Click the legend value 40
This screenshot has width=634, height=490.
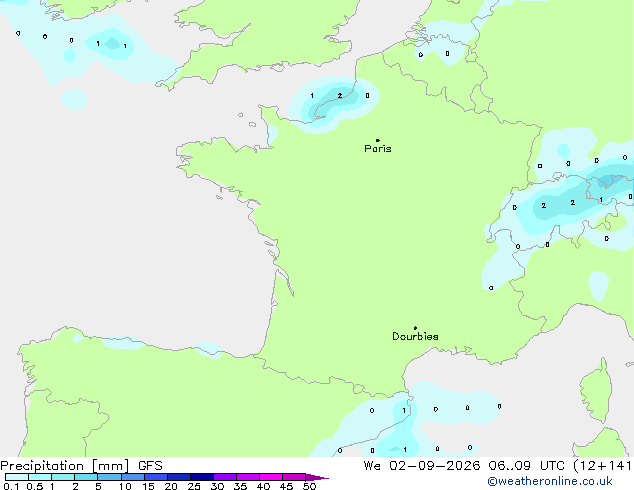(x=263, y=486)
